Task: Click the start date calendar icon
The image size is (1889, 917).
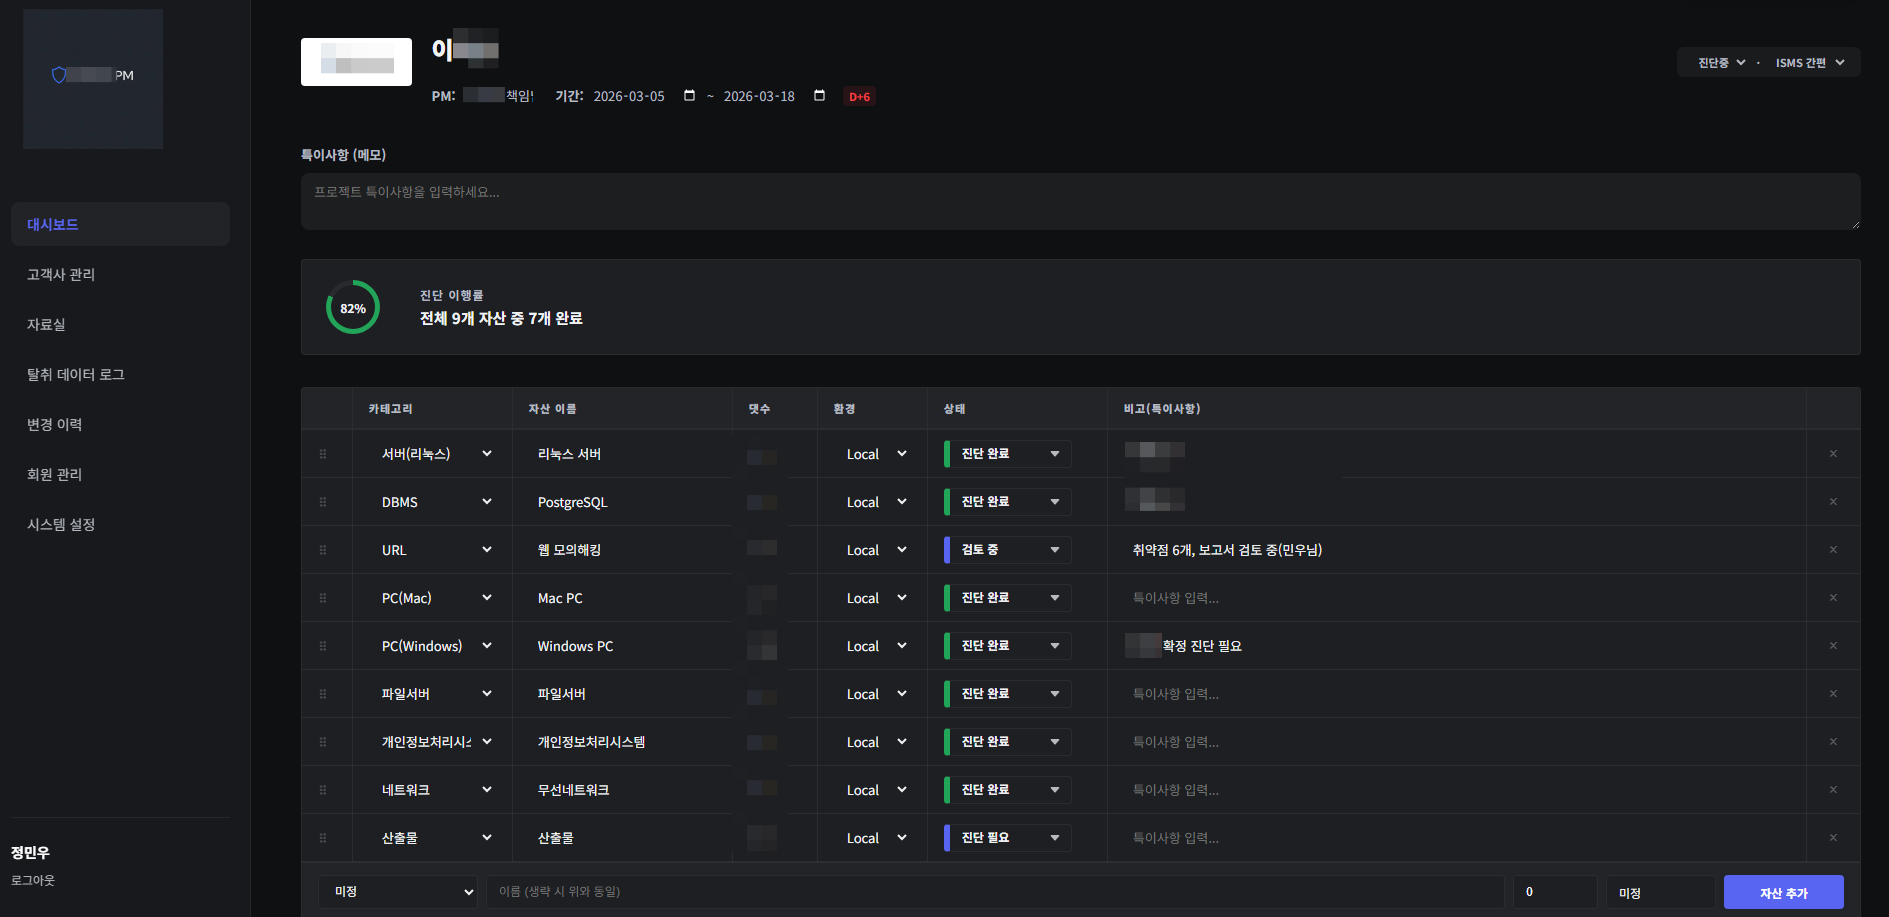Action: [x=689, y=96]
